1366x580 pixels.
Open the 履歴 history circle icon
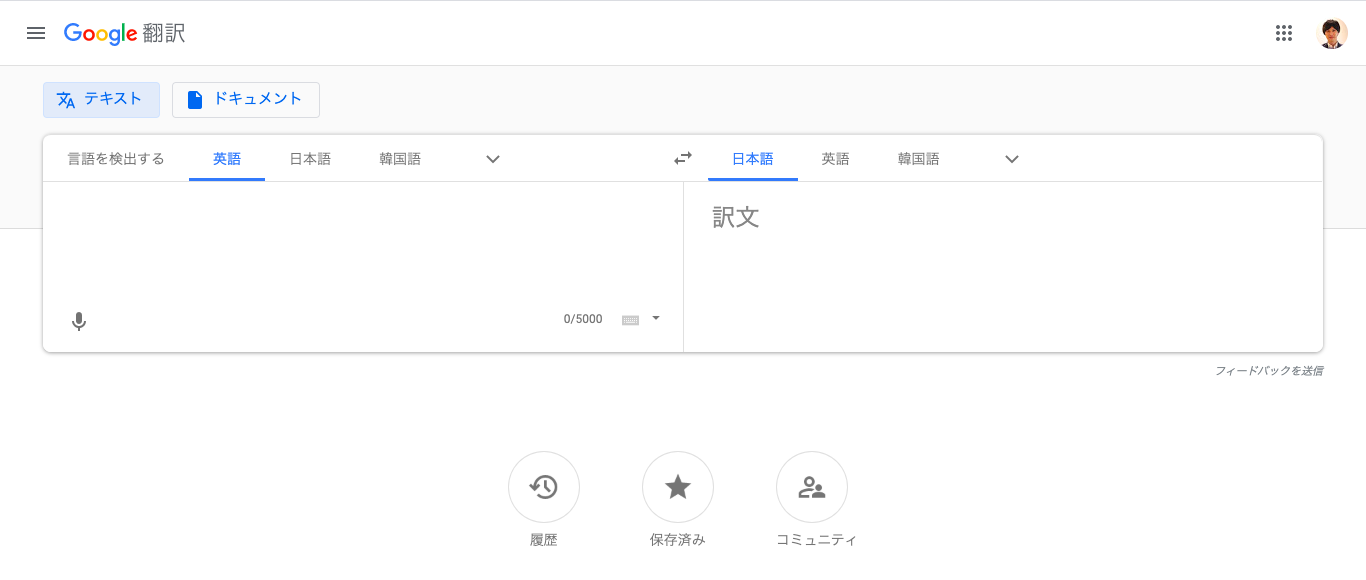click(543, 487)
